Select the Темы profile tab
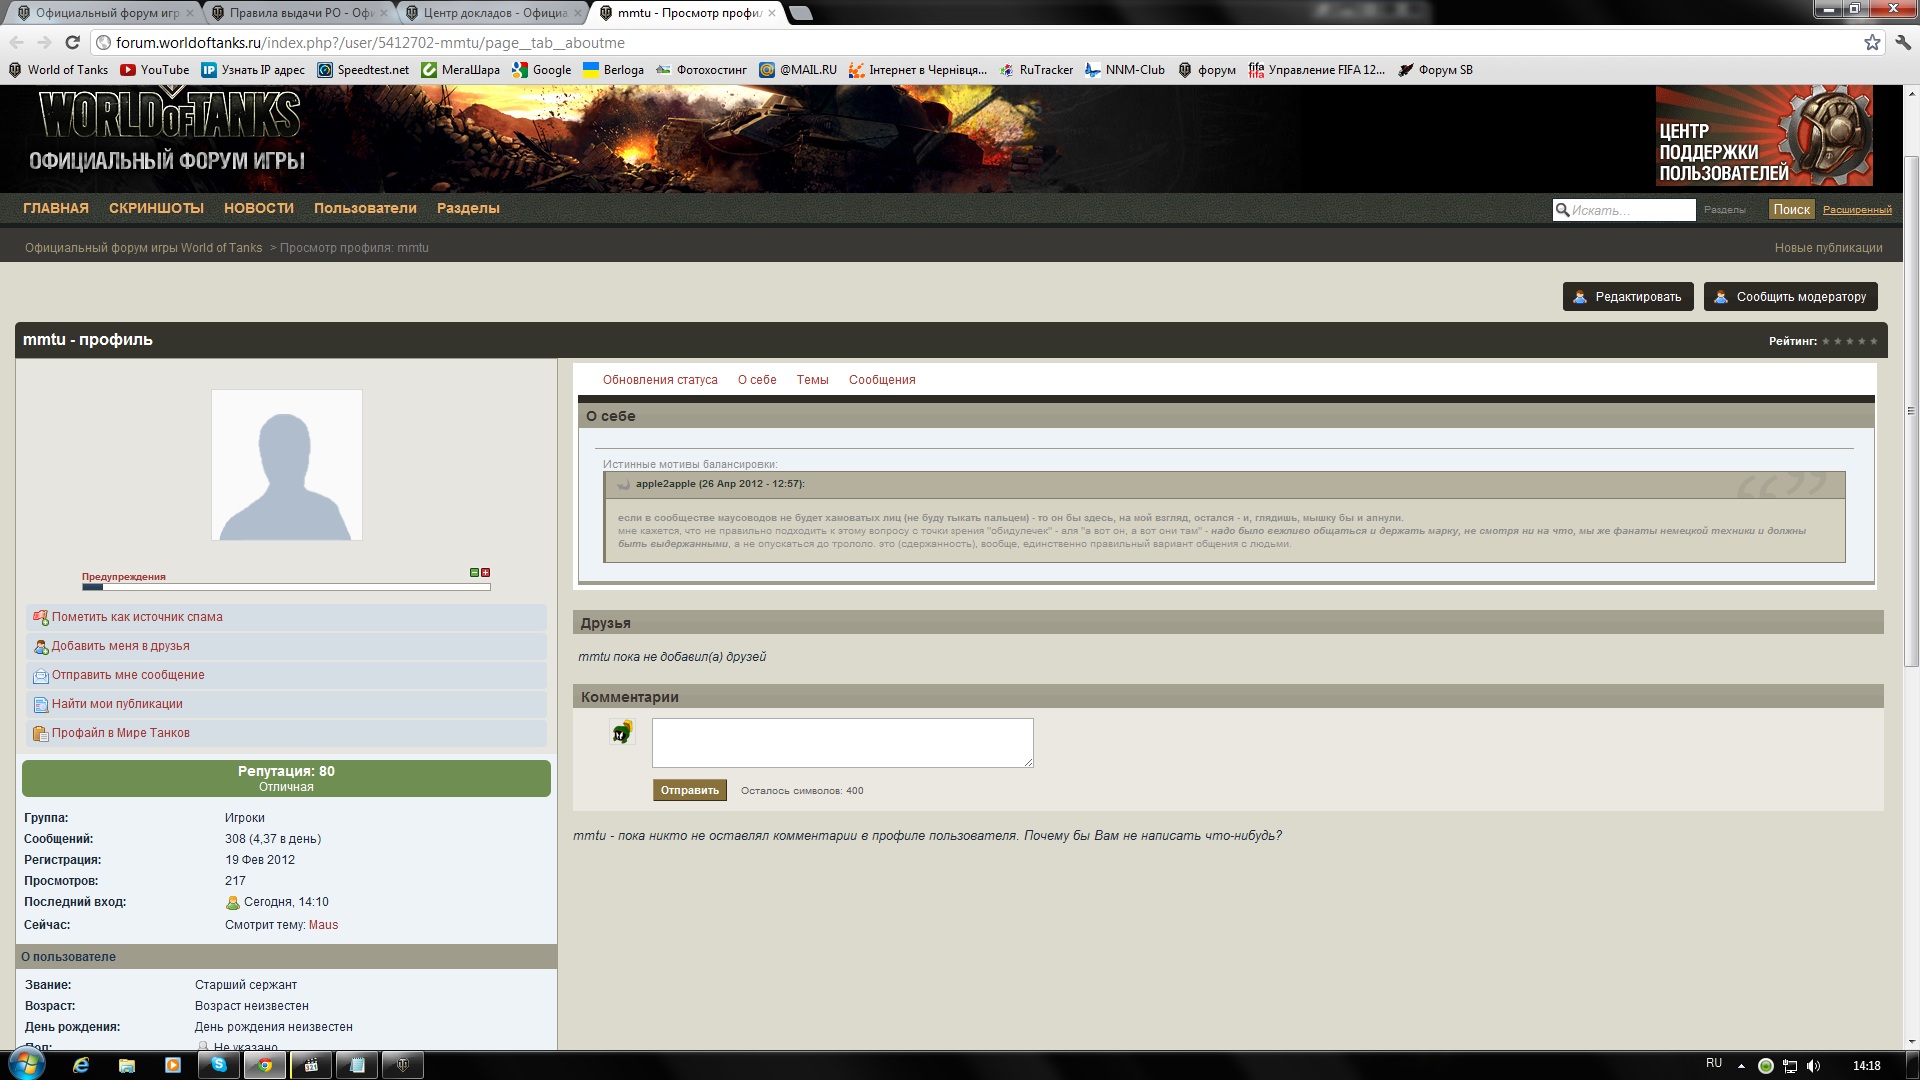 [812, 380]
